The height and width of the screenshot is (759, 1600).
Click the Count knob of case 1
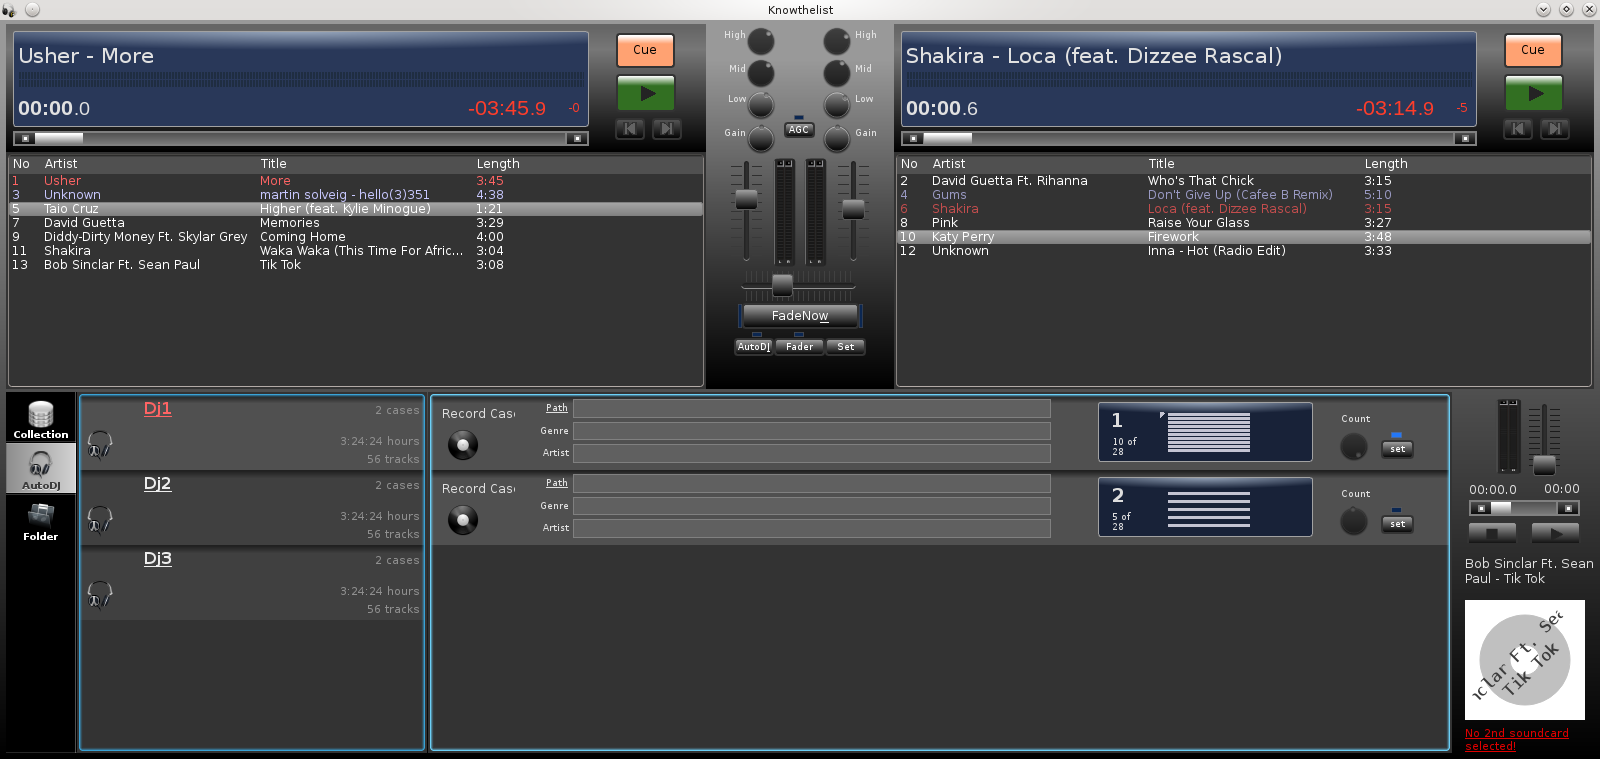pos(1353,446)
